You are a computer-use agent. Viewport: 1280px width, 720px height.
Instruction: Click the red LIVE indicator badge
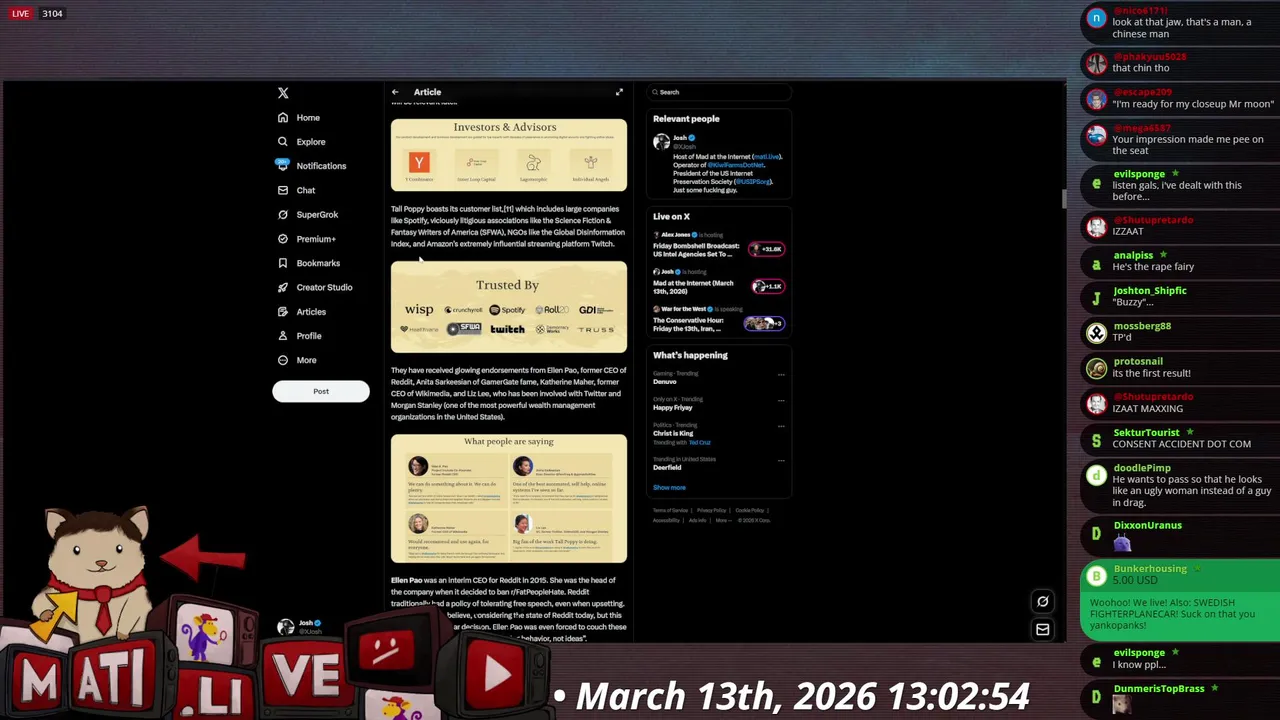coord(20,14)
